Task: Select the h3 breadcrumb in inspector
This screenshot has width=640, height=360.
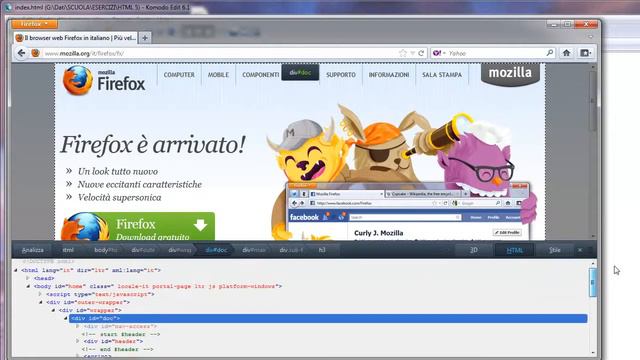Action: (x=322, y=250)
